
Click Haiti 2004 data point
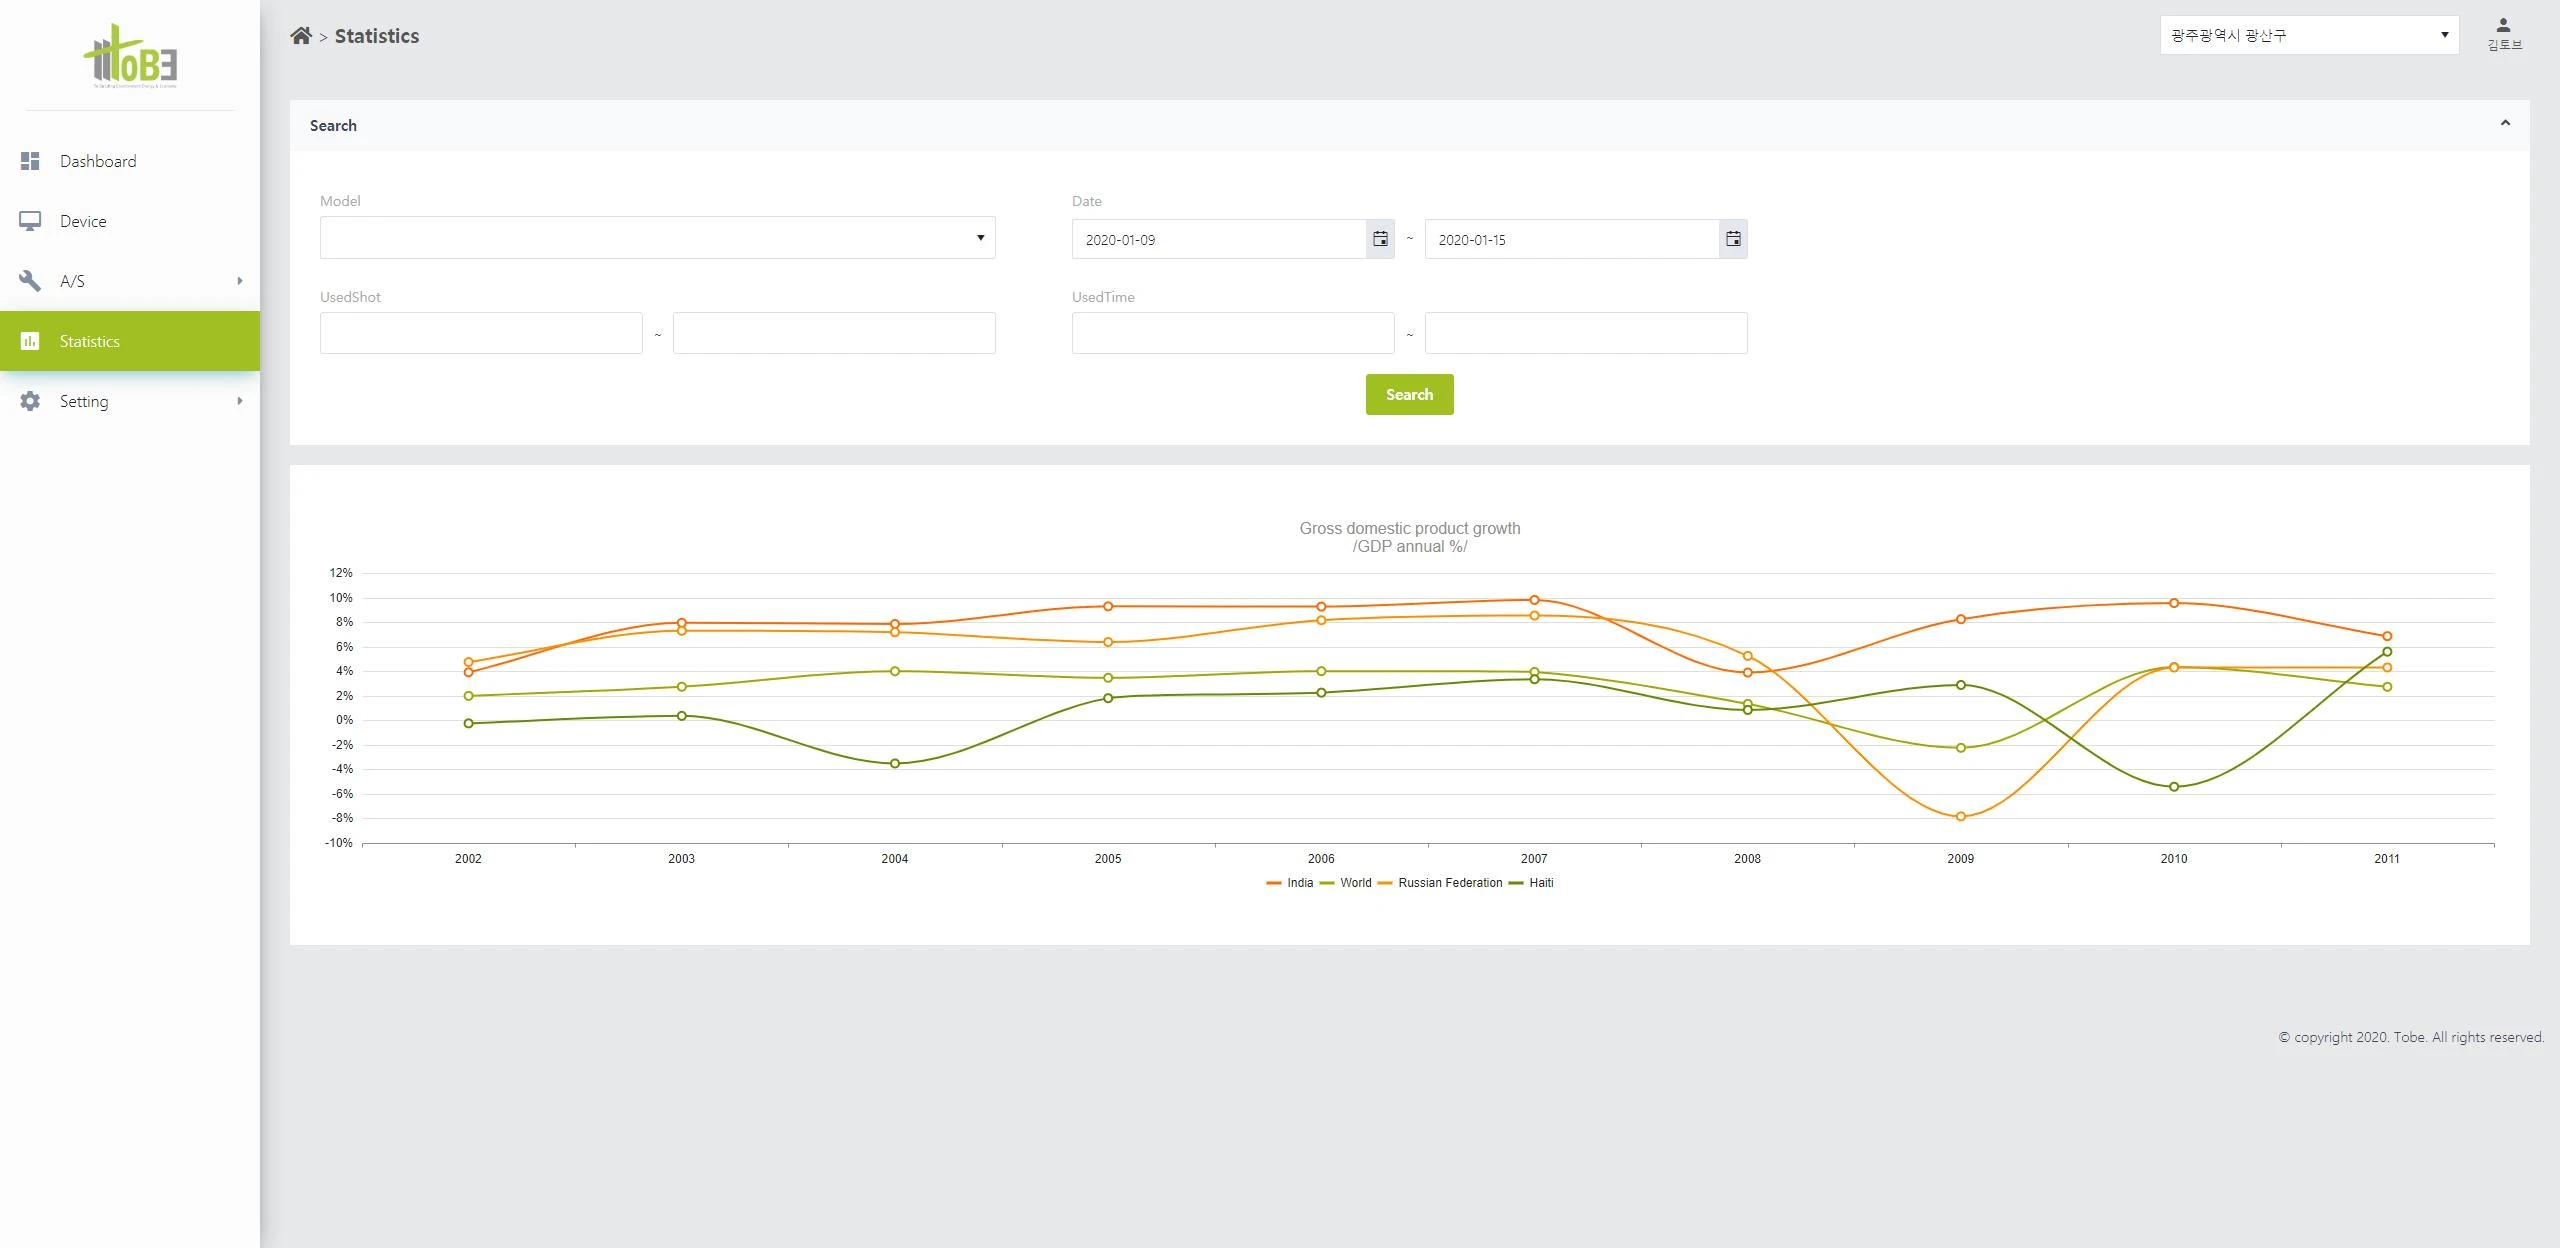tap(894, 764)
